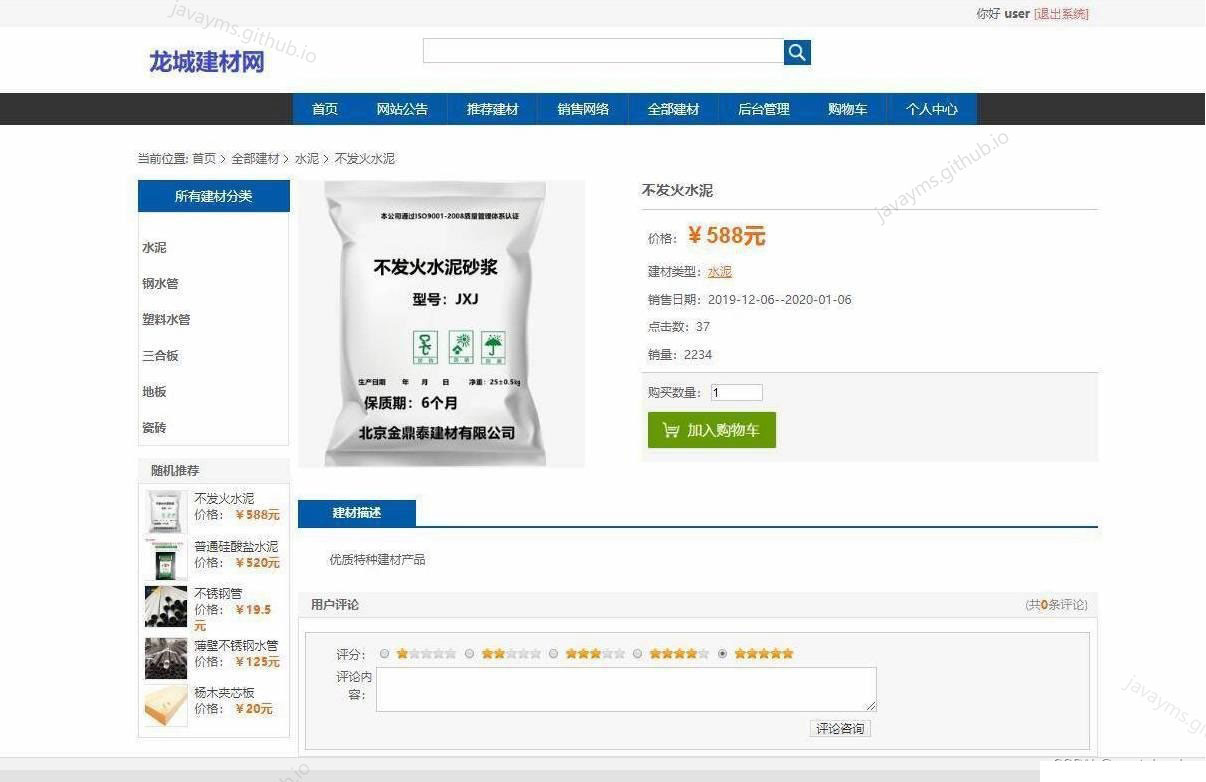Screen dimensions: 1206x782
Task: Click the shopping cart icon inside 加入购物车 button
Action: 670,430
